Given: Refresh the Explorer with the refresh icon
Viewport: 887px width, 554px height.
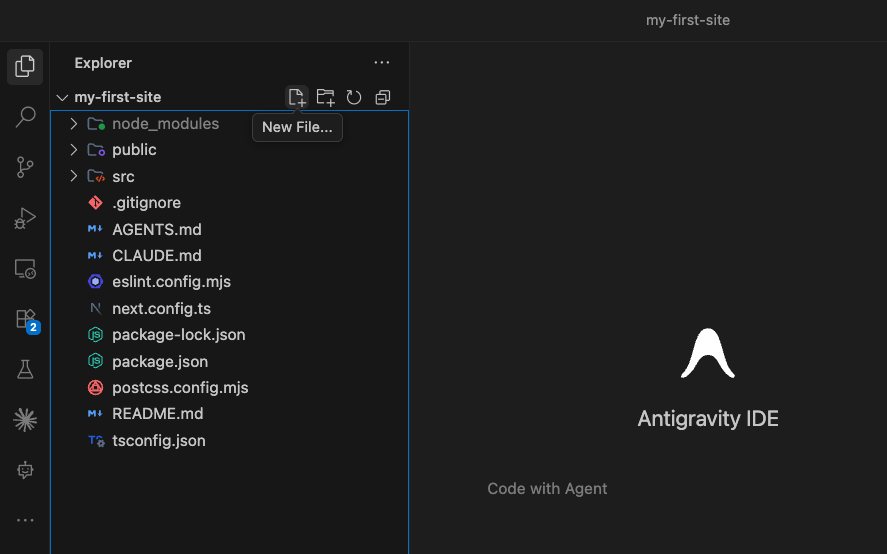Looking at the screenshot, I should coord(354,97).
